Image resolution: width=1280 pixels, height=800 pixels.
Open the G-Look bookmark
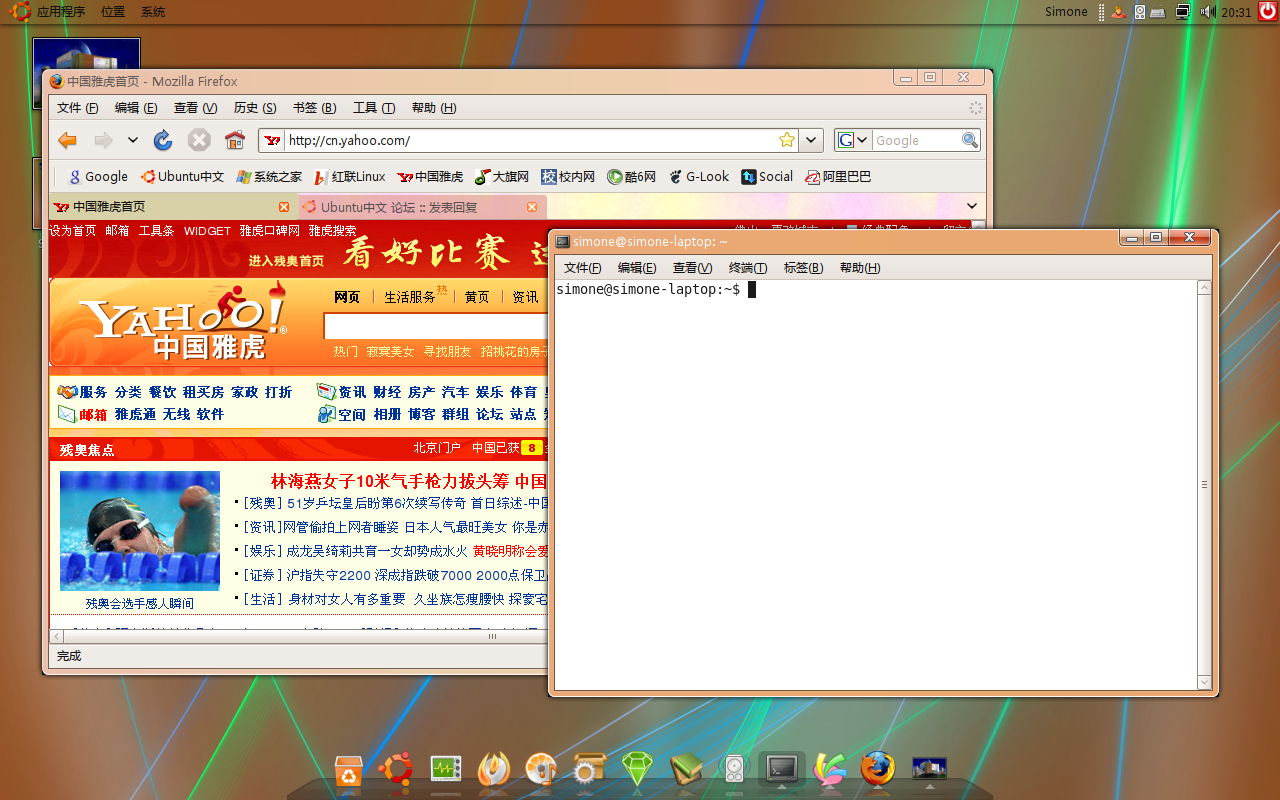point(698,177)
